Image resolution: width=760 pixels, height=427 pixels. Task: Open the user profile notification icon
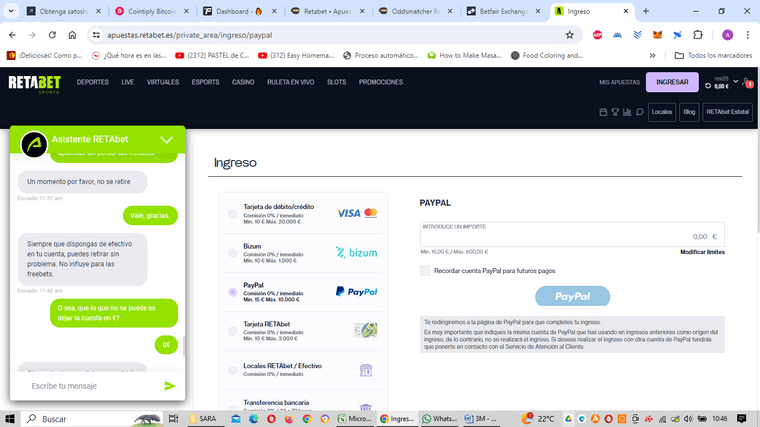[747, 82]
